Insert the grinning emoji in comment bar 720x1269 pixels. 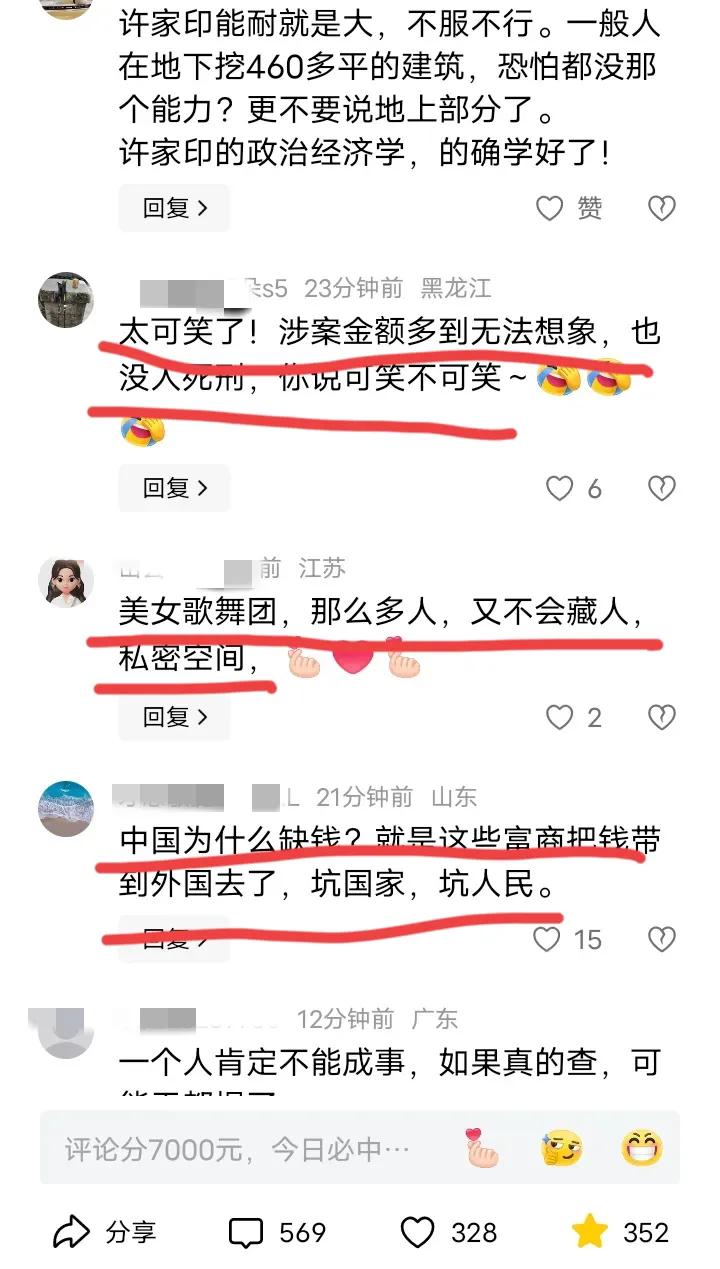pyautogui.click(x=641, y=1148)
